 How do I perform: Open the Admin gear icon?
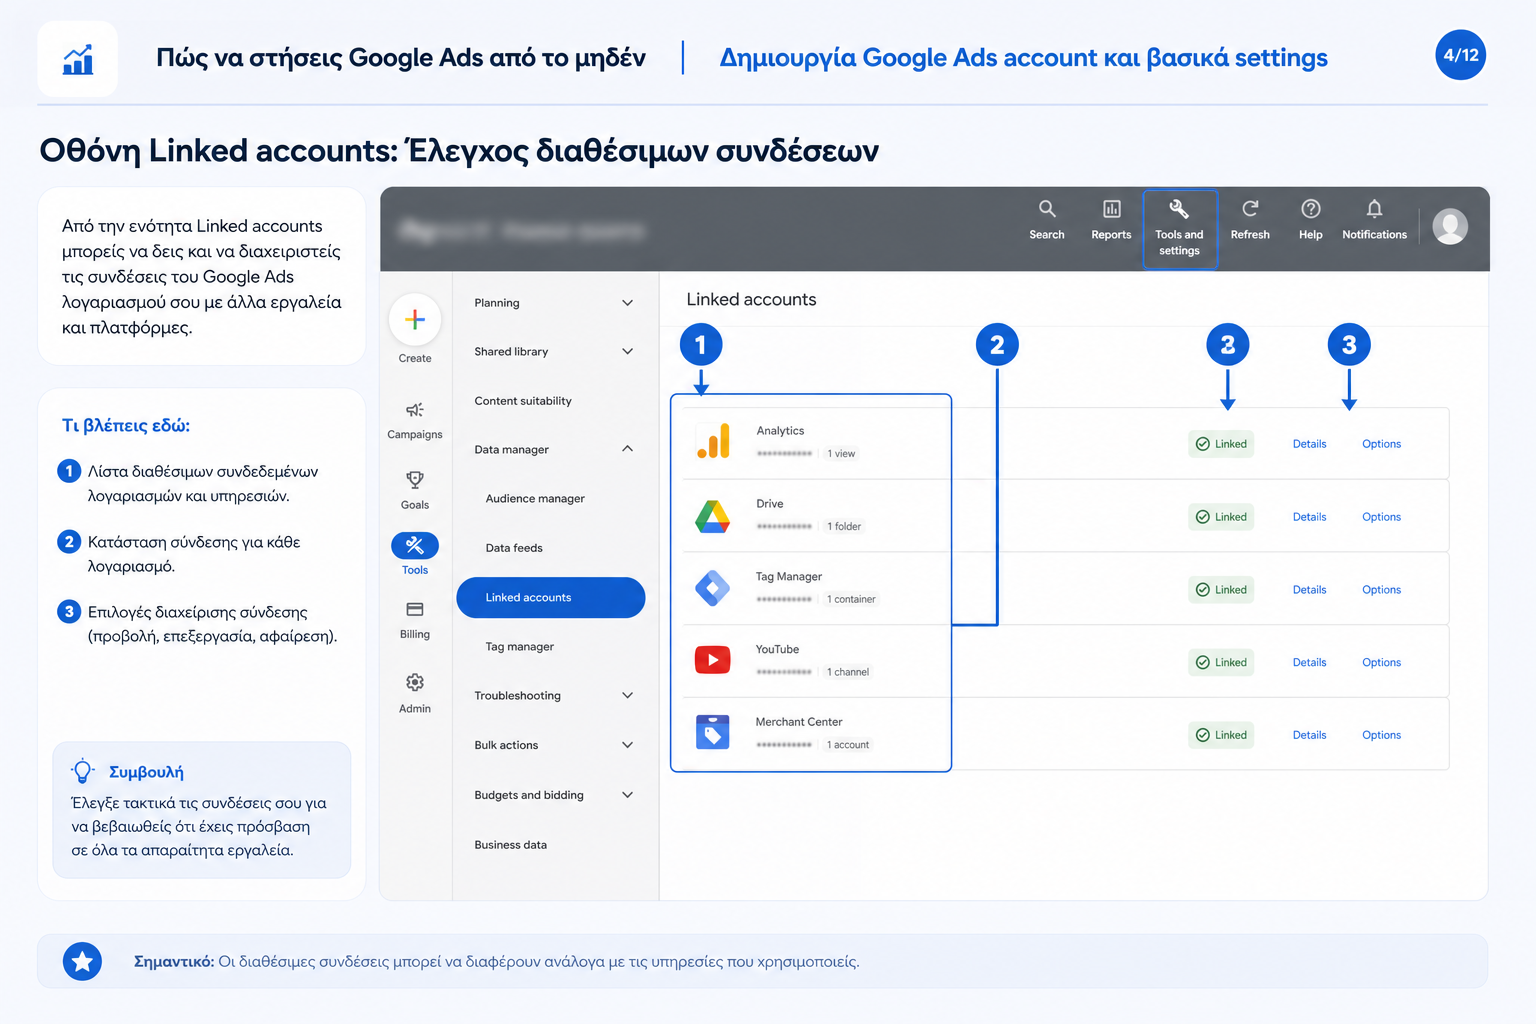click(x=415, y=682)
